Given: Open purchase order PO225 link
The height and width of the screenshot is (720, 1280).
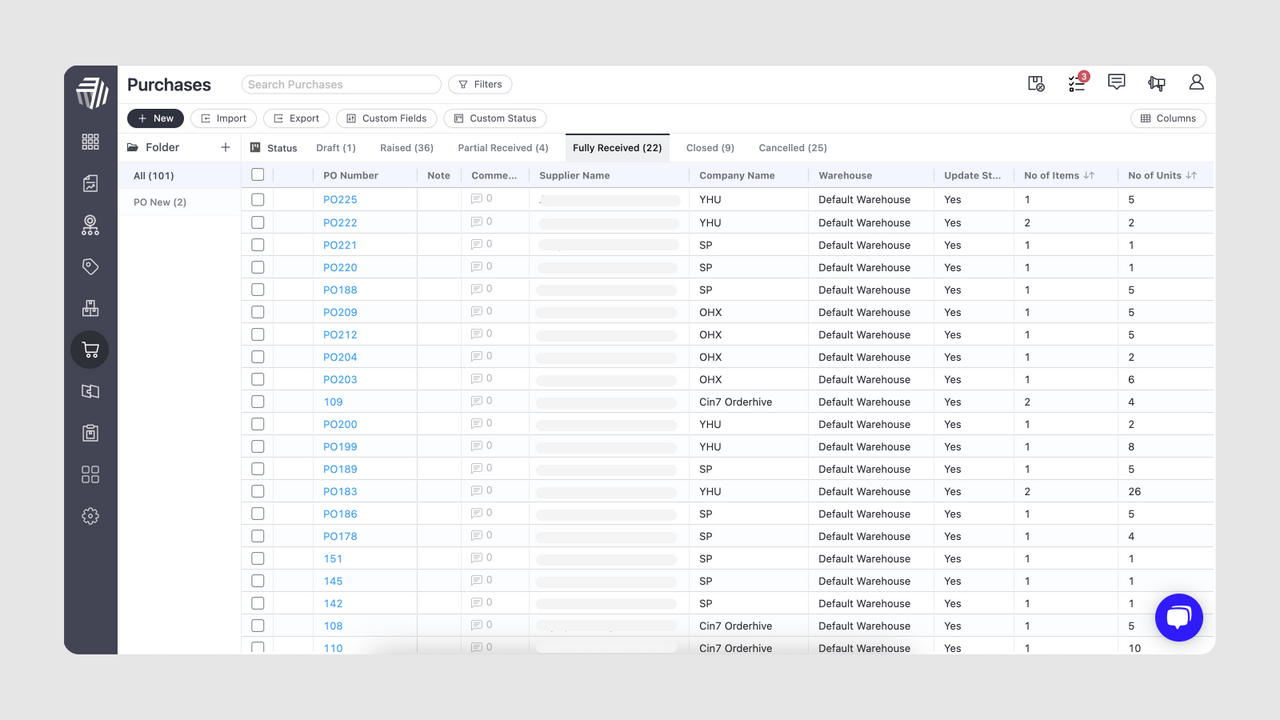Looking at the screenshot, I should [x=340, y=200].
